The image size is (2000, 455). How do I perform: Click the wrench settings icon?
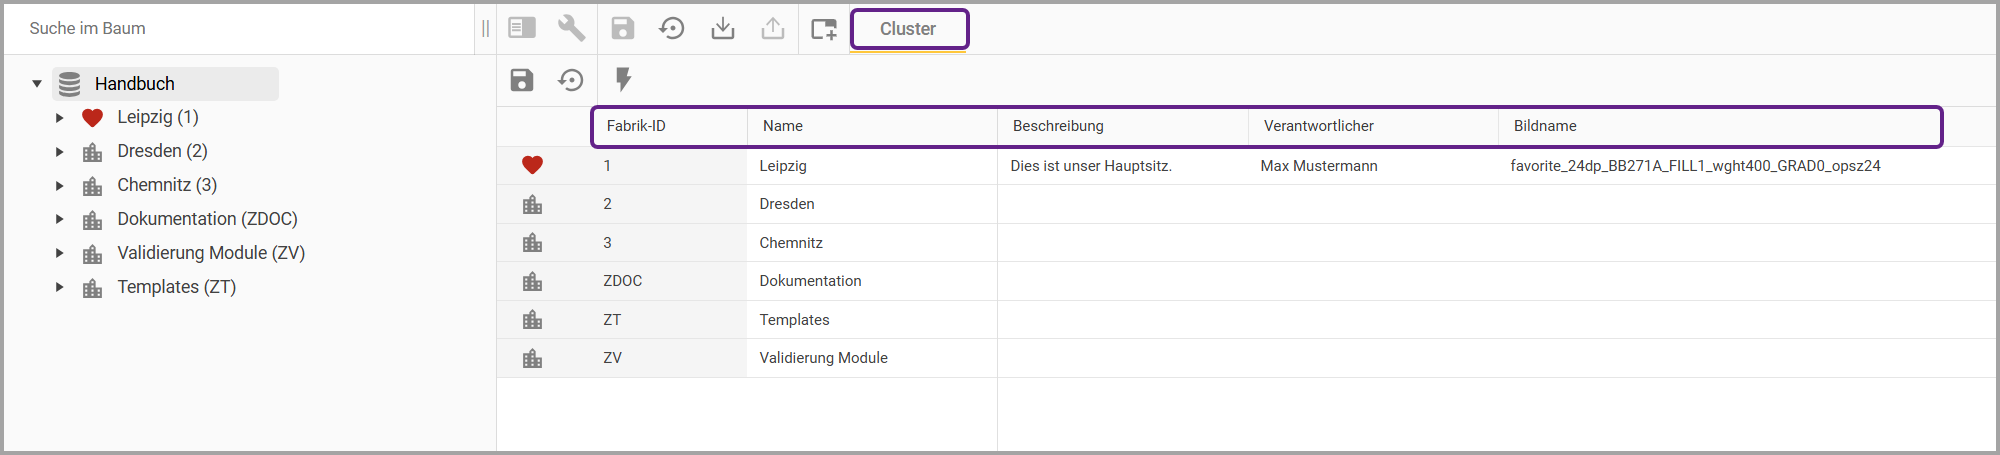pos(571,28)
